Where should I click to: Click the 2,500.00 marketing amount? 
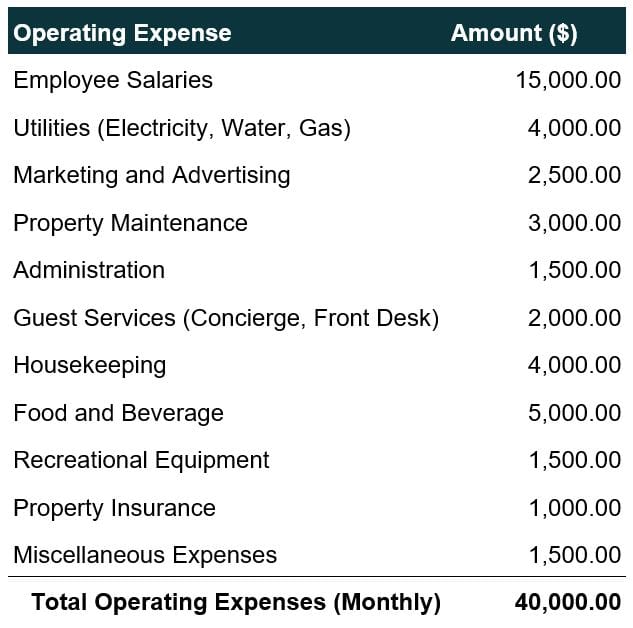[574, 175]
